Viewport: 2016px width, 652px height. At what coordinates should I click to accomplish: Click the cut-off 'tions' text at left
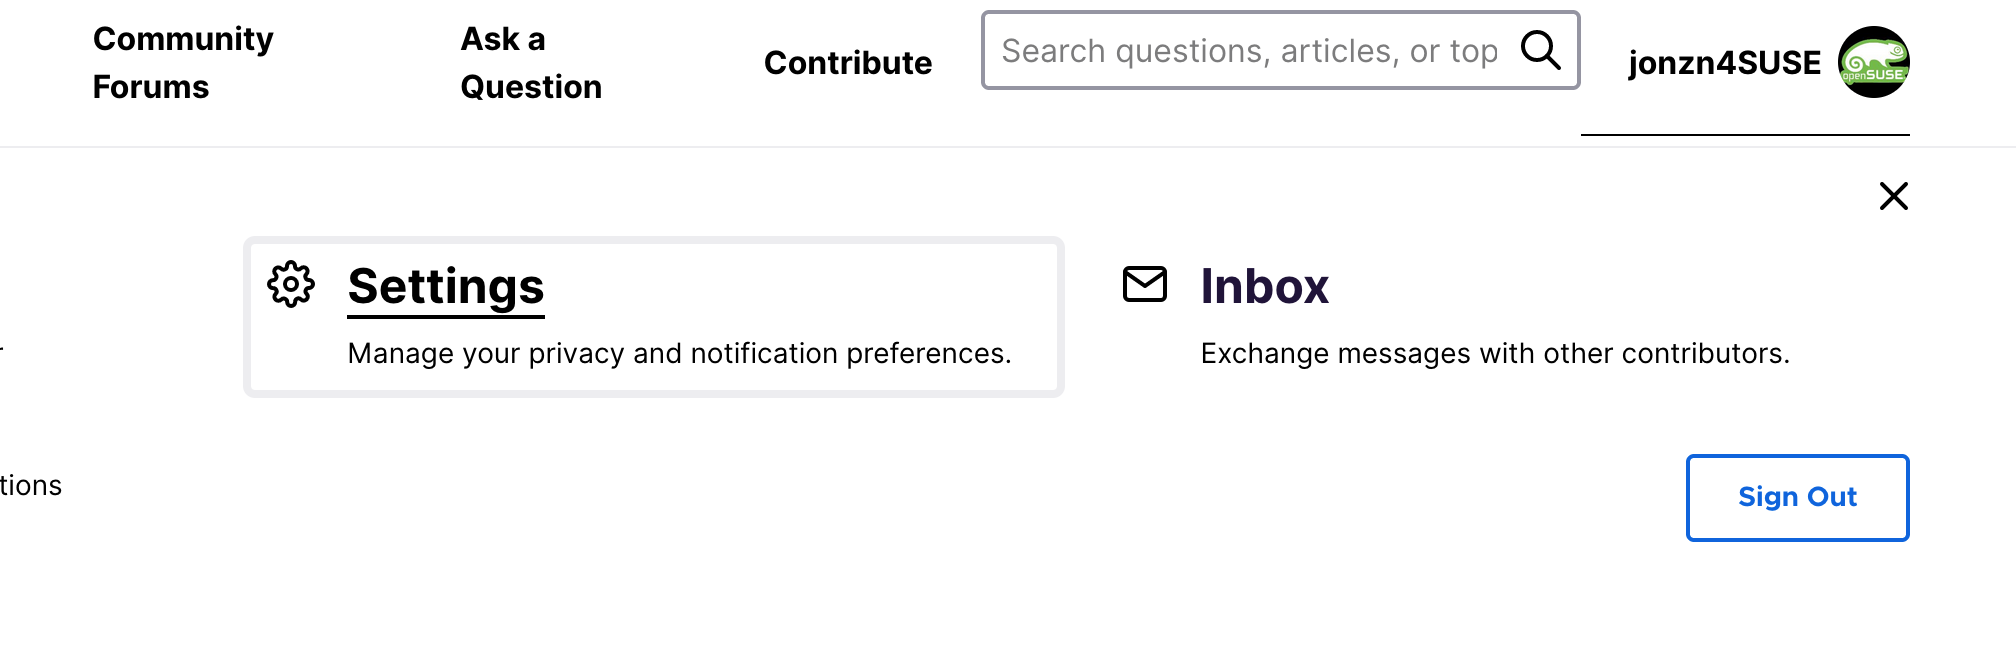31,486
